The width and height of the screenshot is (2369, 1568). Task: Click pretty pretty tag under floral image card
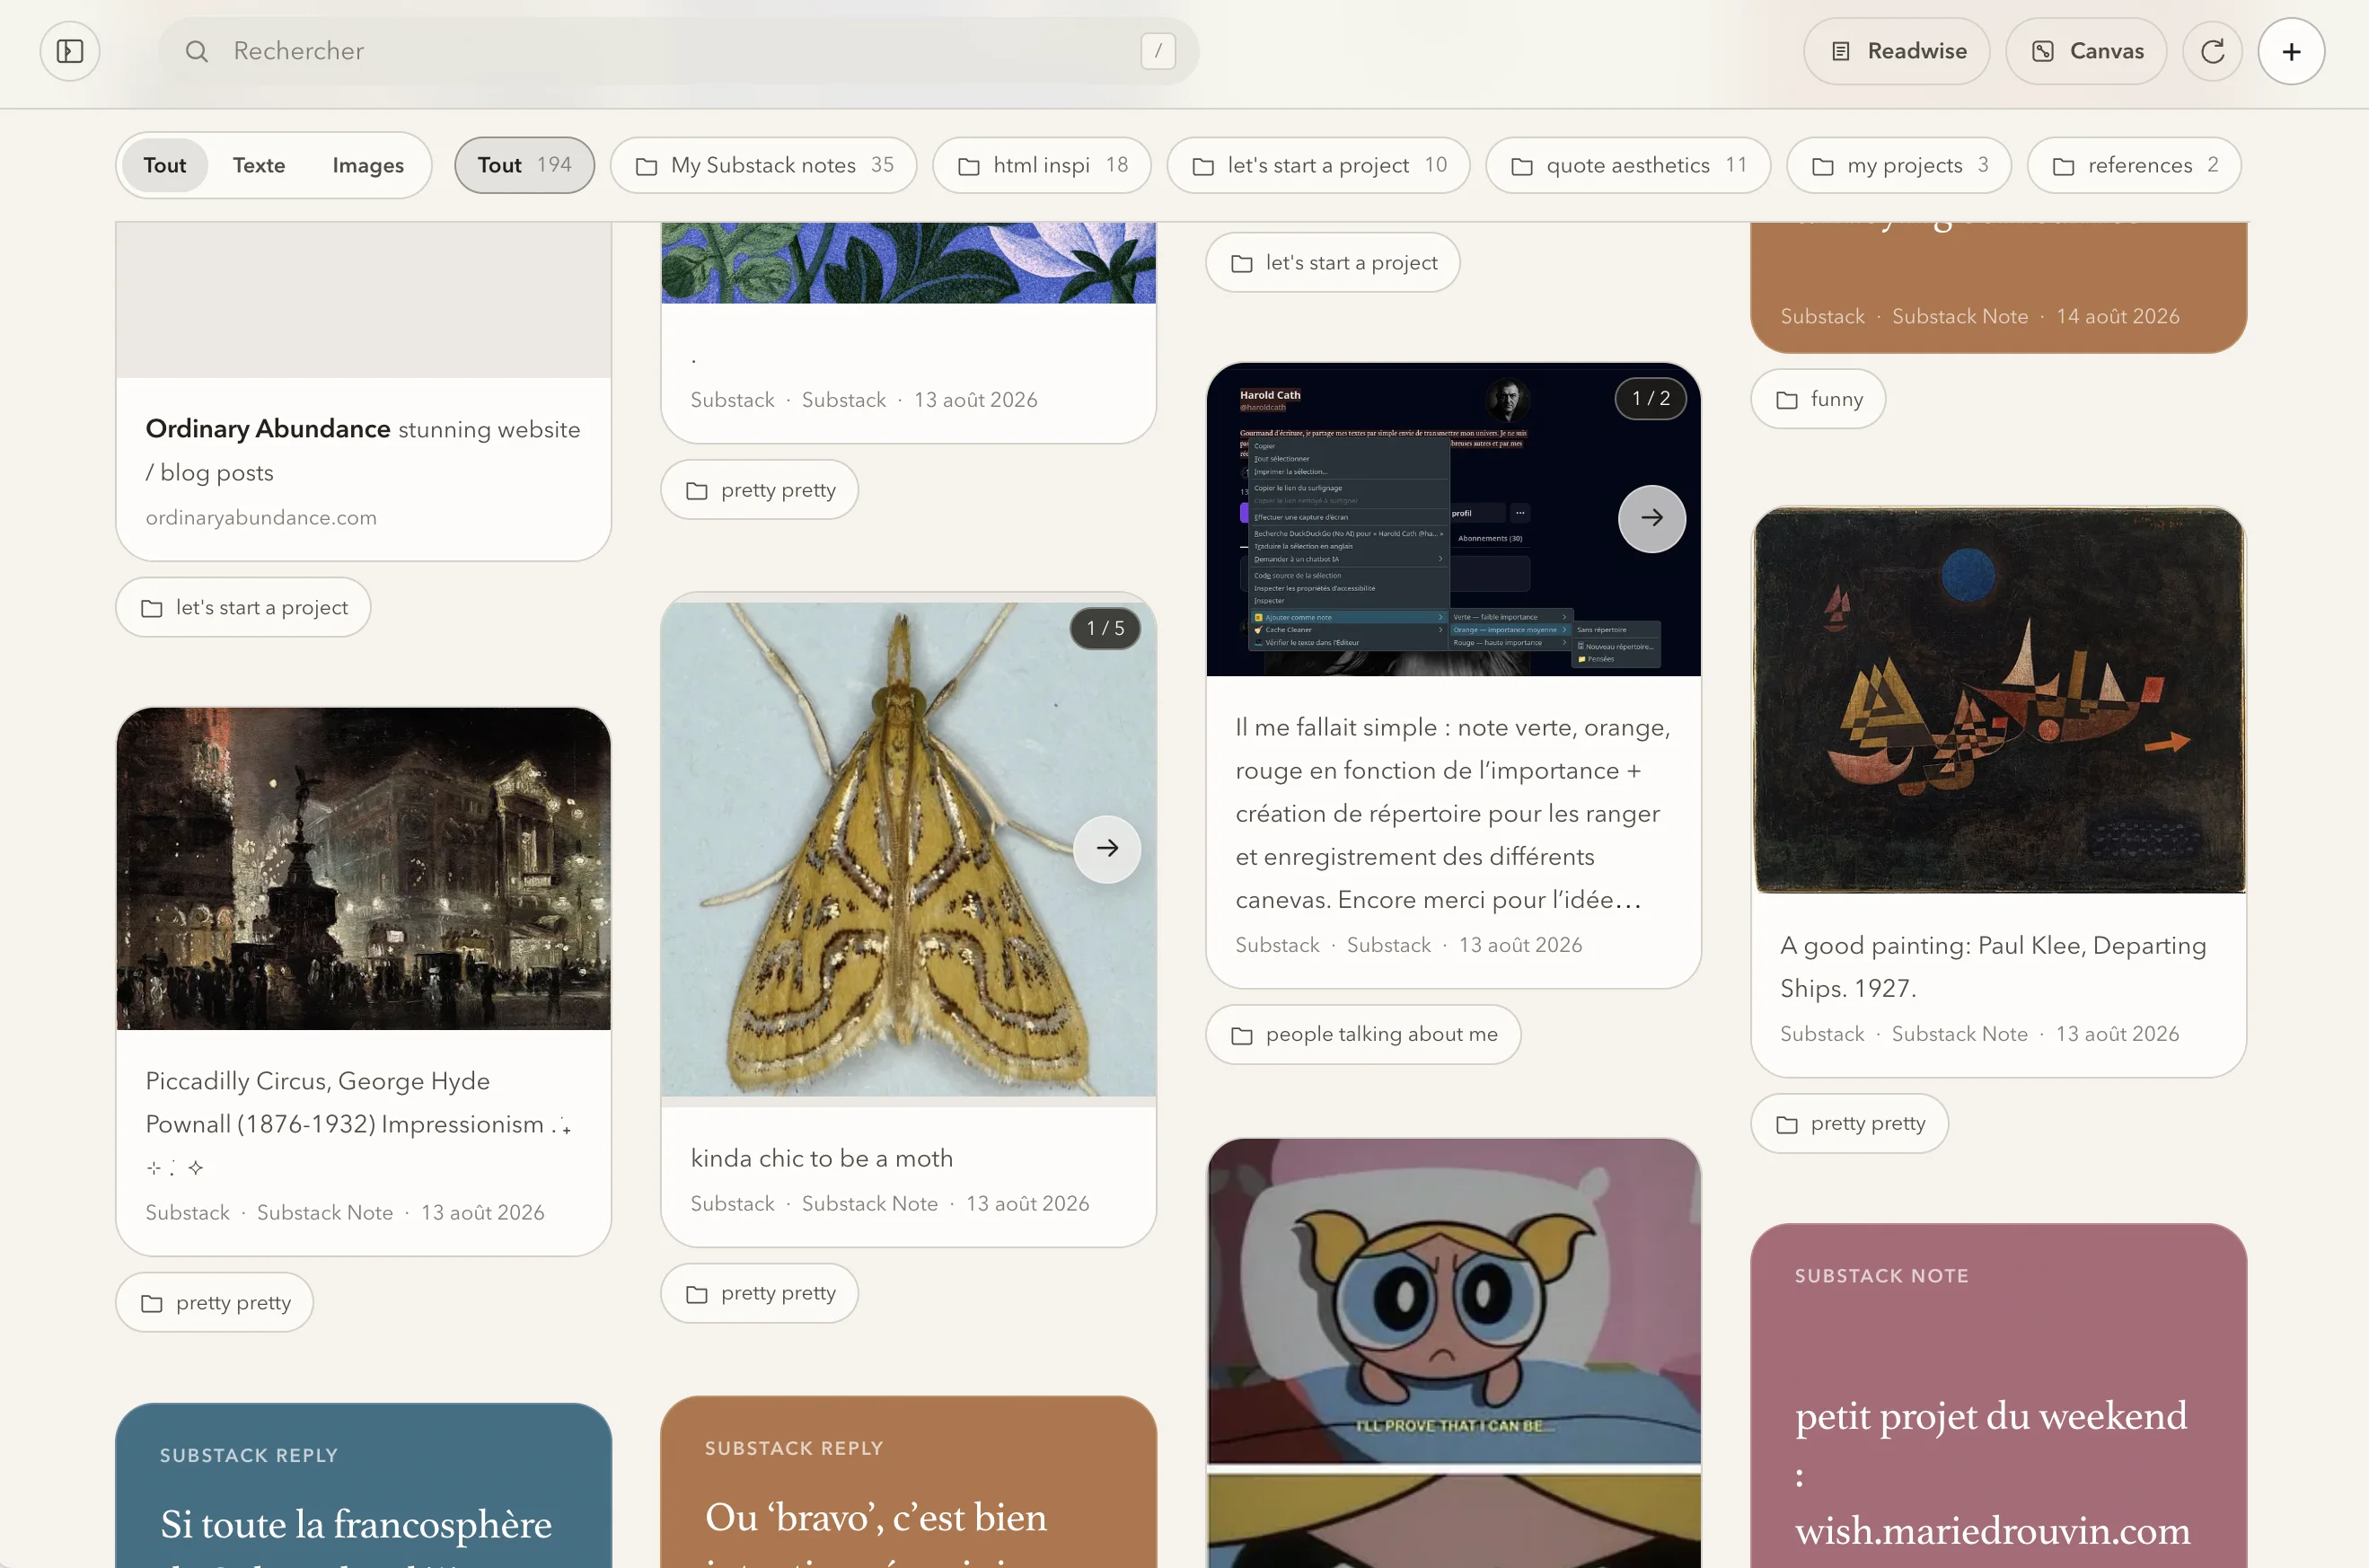[x=760, y=490]
